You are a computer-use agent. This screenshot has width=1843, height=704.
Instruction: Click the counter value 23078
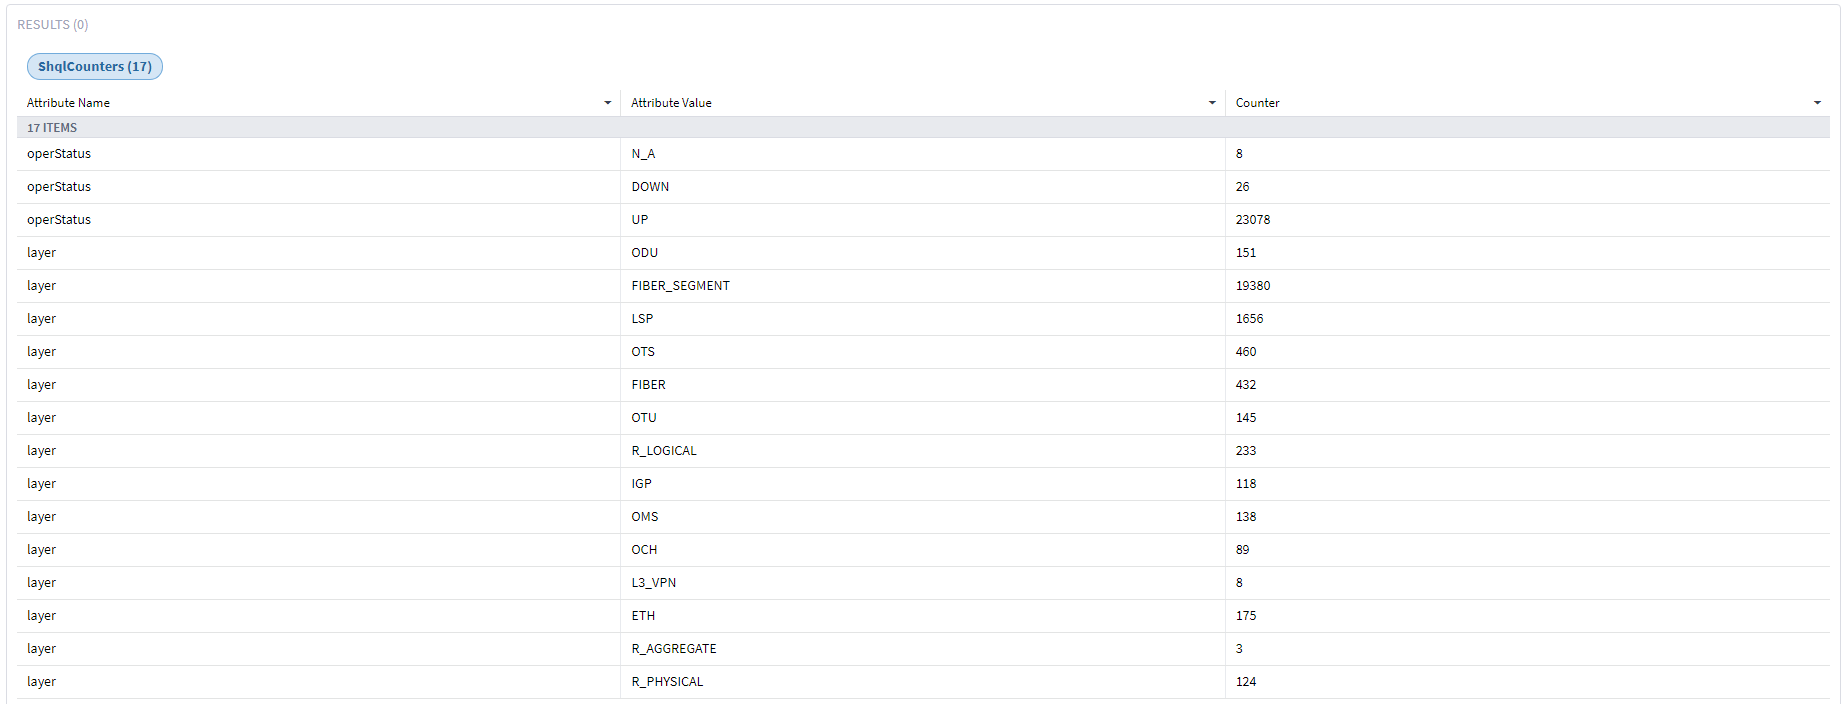click(x=1253, y=220)
